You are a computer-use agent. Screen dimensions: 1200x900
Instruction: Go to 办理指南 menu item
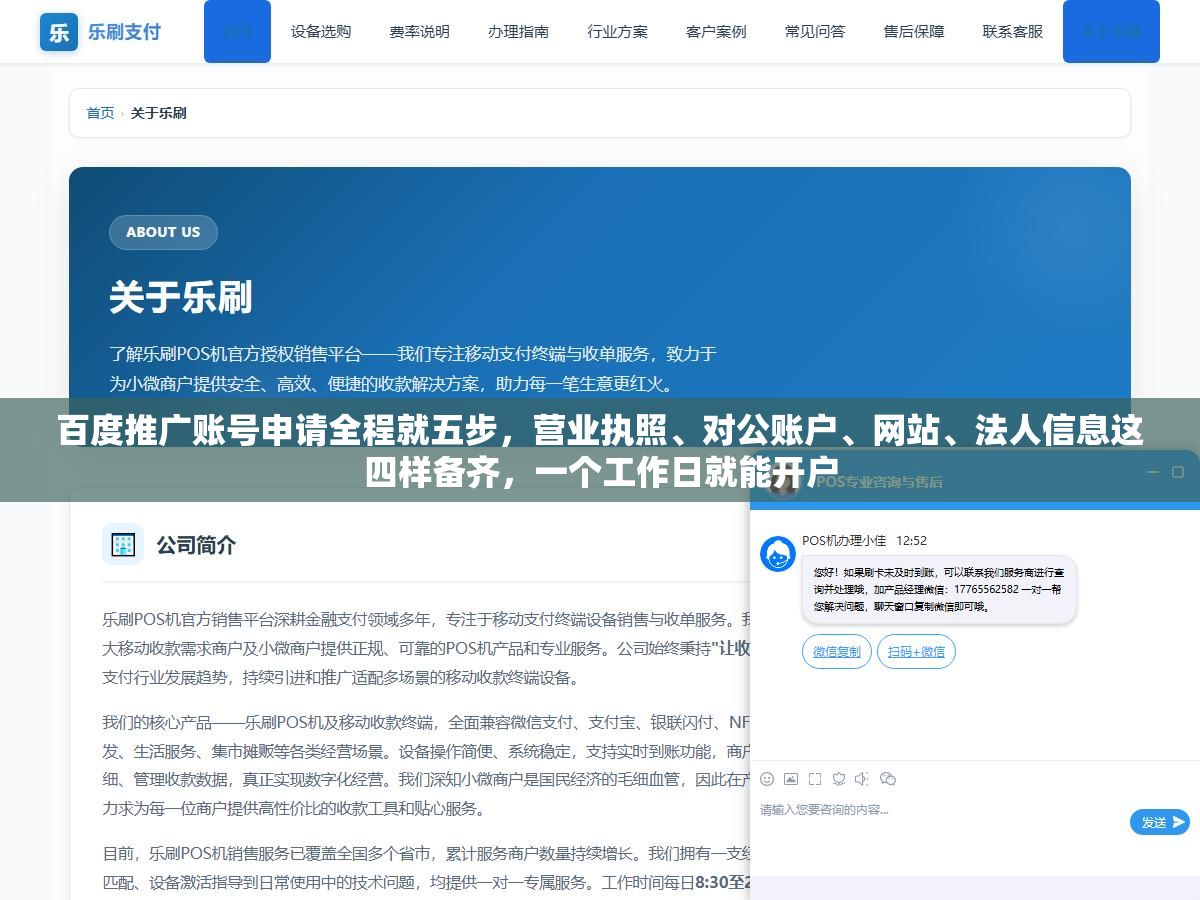pyautogui.click(x=518, y=31)
